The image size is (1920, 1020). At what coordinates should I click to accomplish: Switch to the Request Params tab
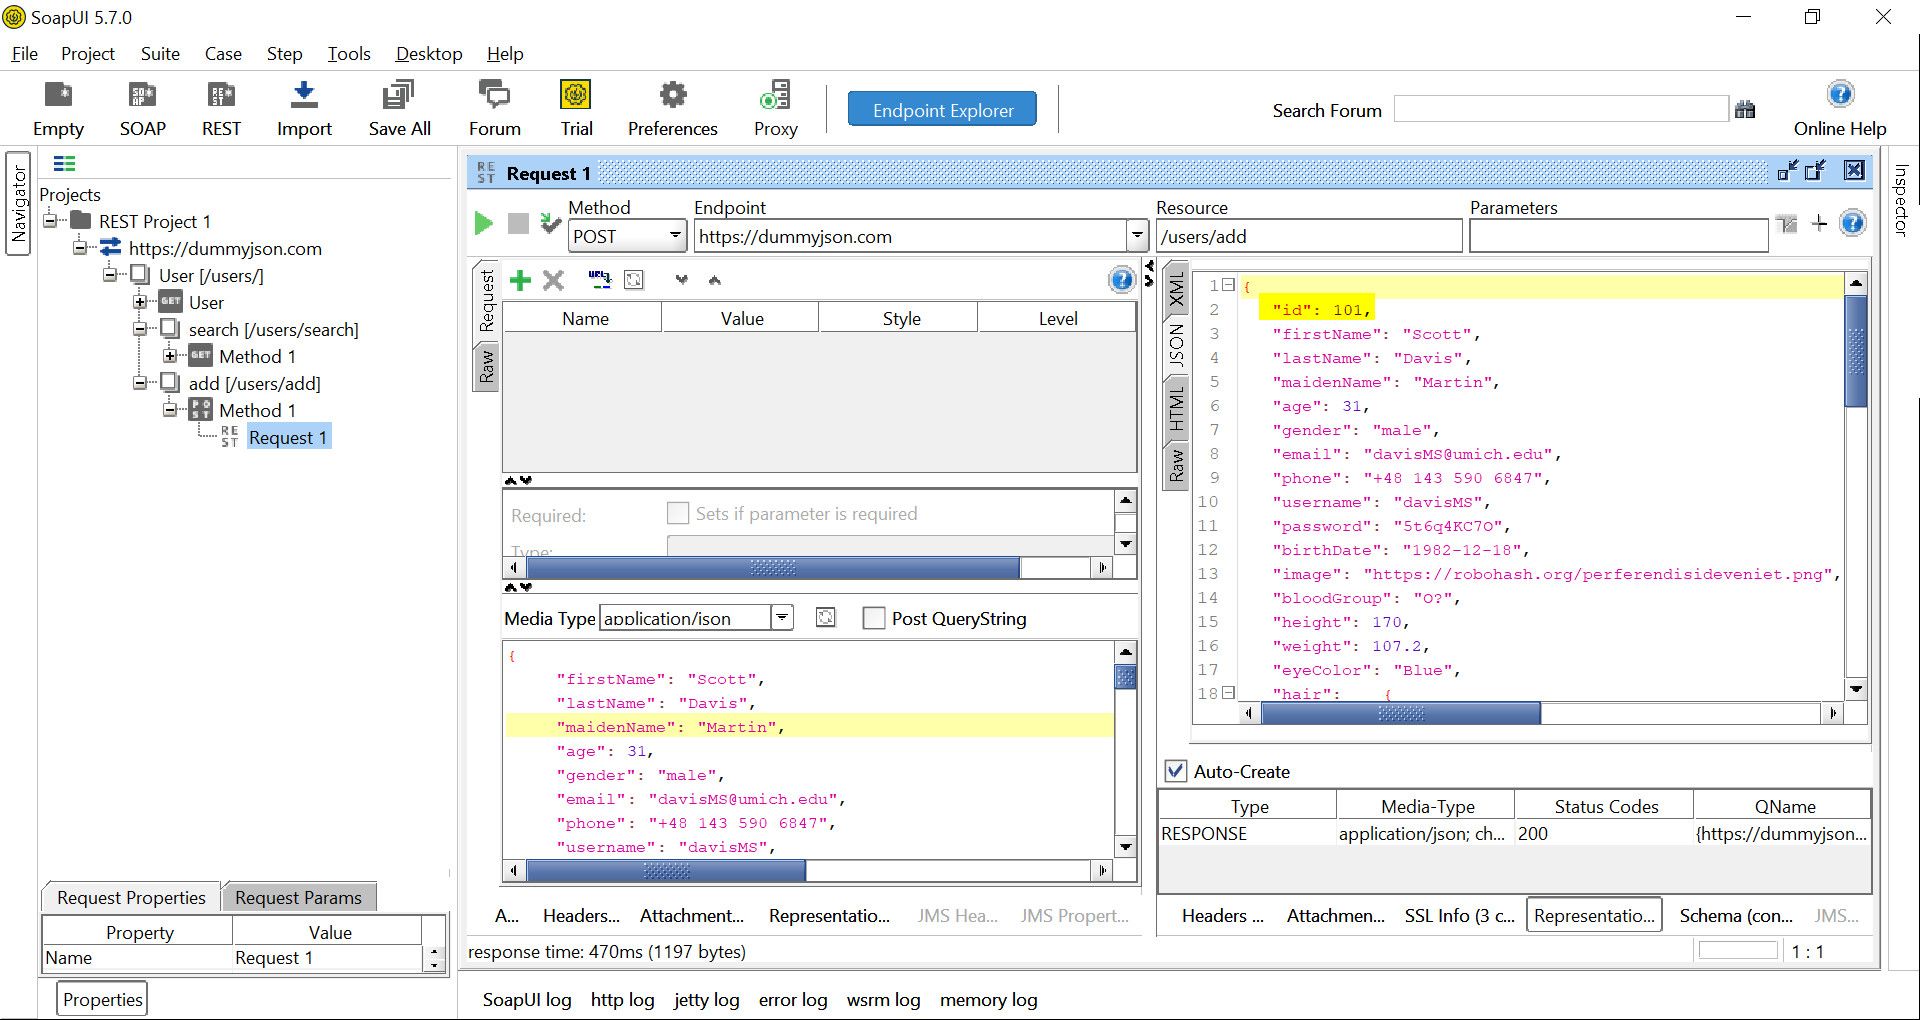298,897
